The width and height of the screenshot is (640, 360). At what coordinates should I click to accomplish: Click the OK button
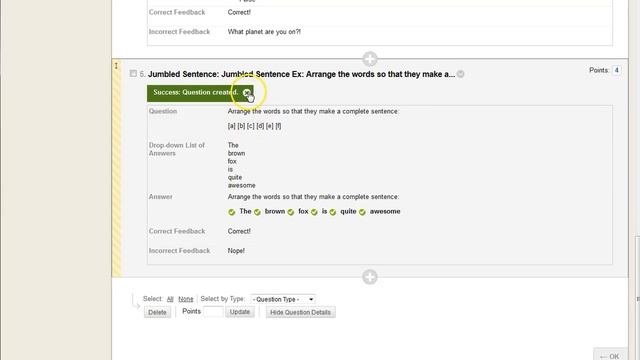click(610, 356)
